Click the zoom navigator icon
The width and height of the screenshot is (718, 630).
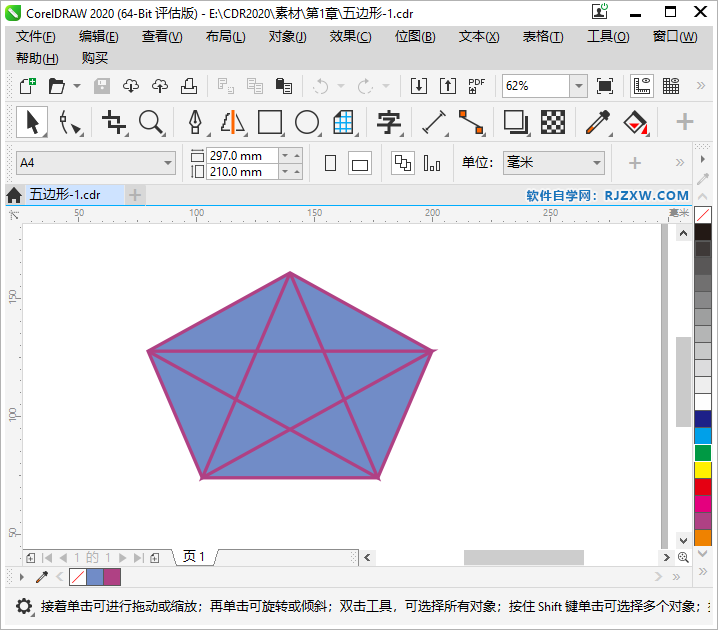tap(683, 557)
